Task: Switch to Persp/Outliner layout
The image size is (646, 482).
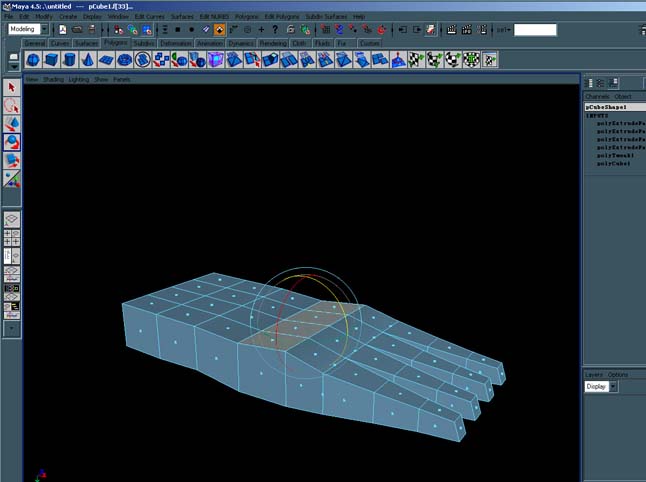Action: [x=12, y=256]
